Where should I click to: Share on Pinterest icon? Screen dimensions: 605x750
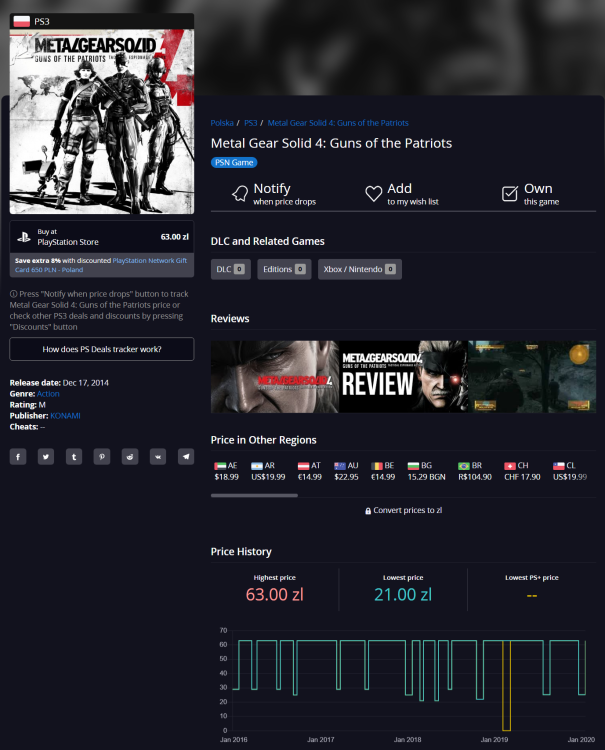pyautogui.click(x=102, y=456)
